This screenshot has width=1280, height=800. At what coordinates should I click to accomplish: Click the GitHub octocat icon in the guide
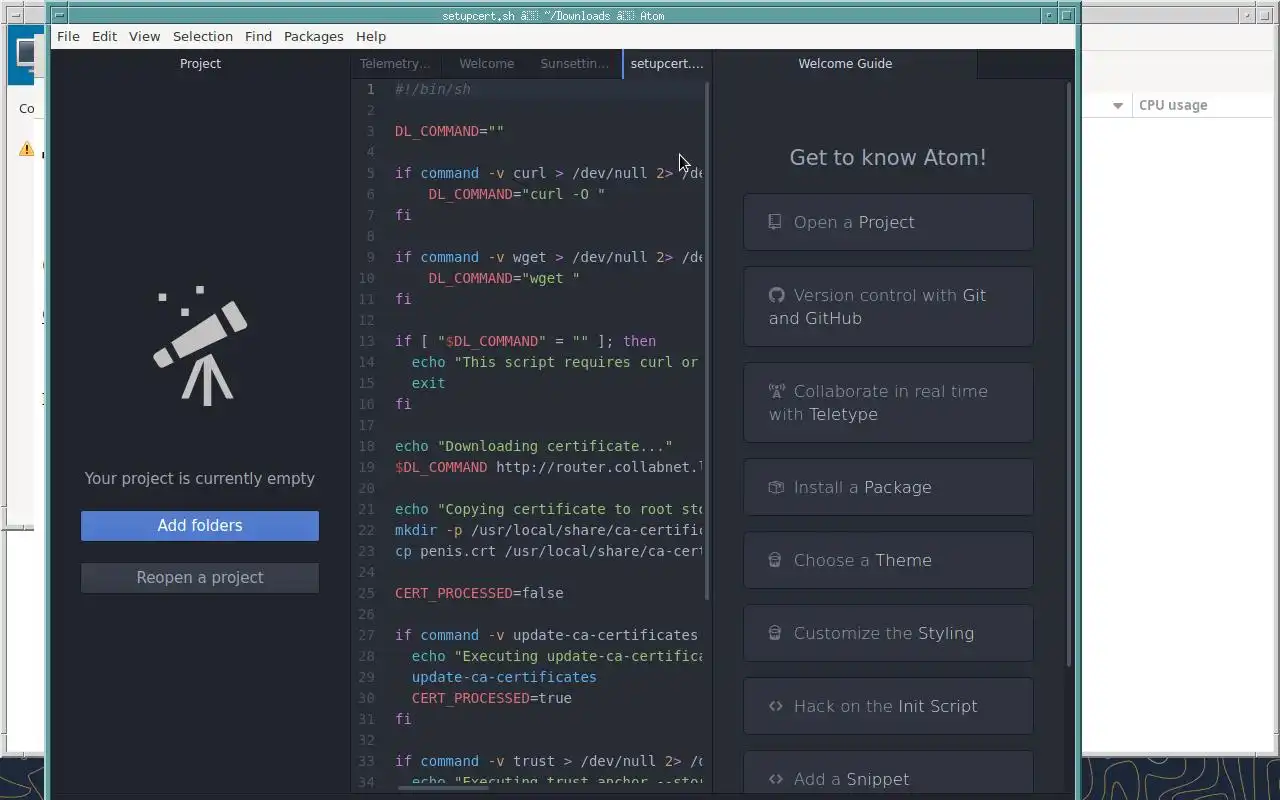[776, 295]
